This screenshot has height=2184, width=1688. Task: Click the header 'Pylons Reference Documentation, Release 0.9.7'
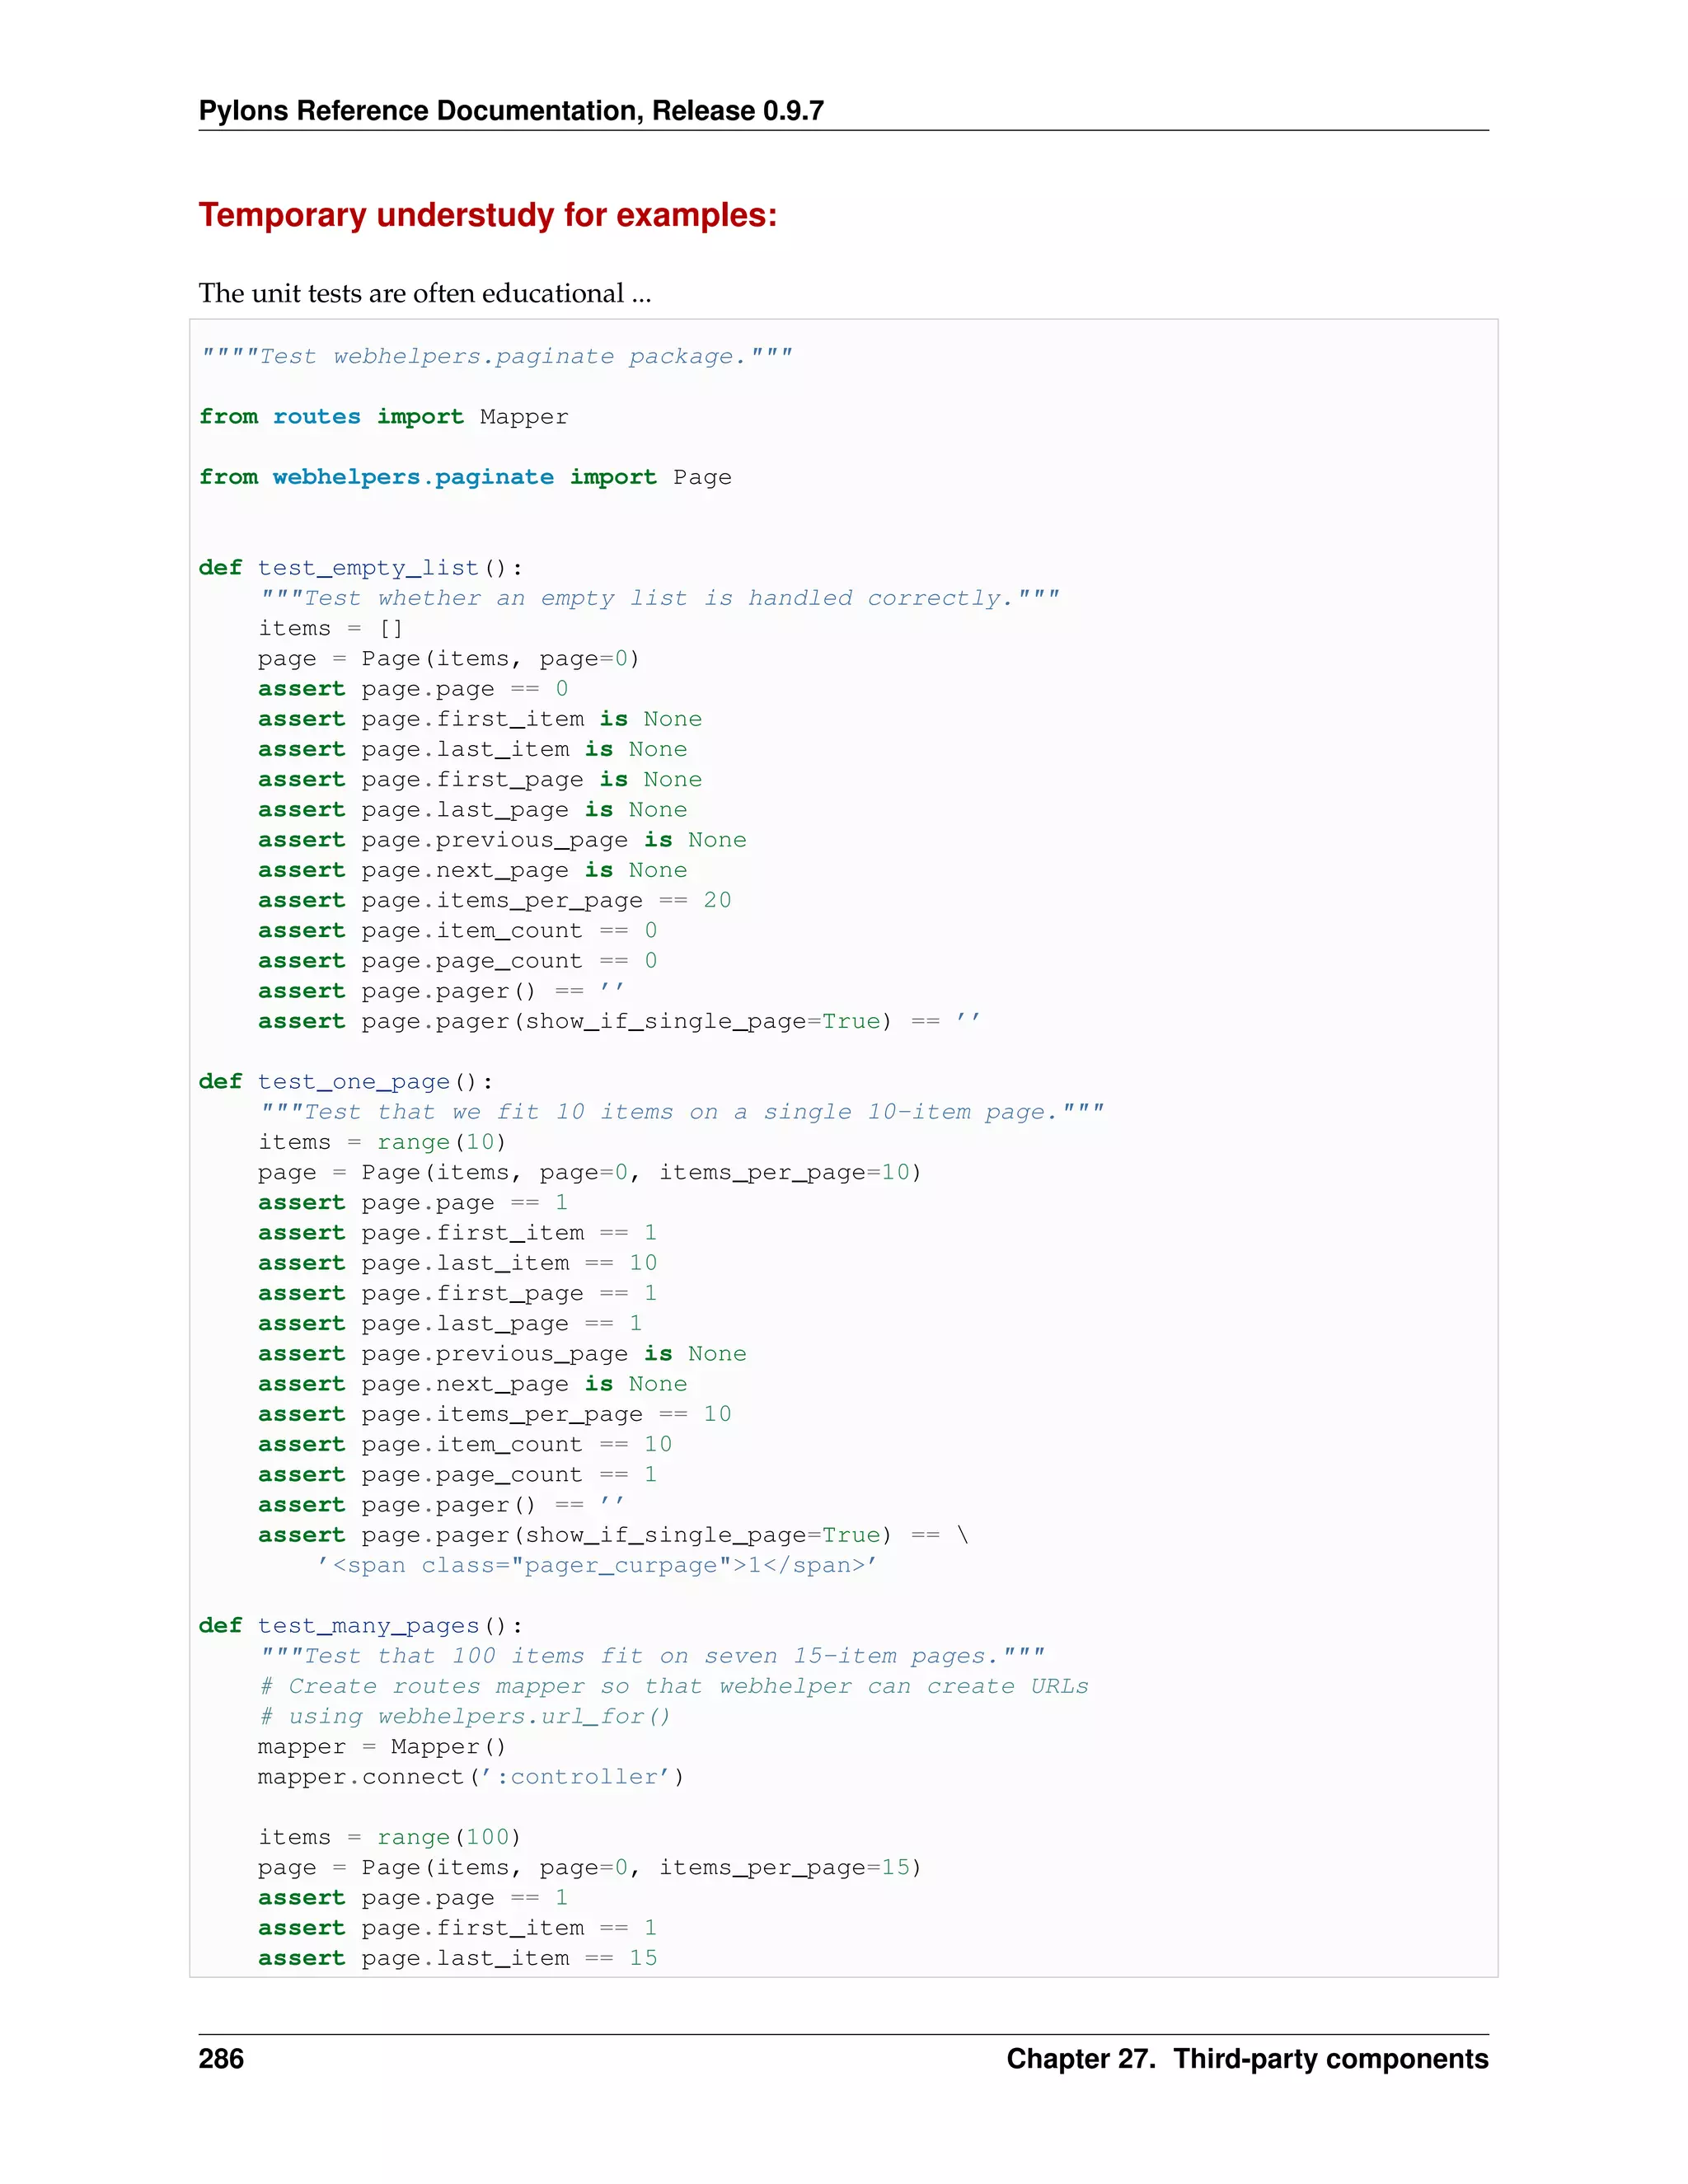click(x=511, y=111)
